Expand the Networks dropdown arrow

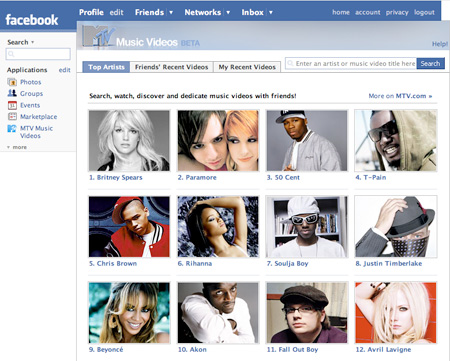(x=228, y=12)
